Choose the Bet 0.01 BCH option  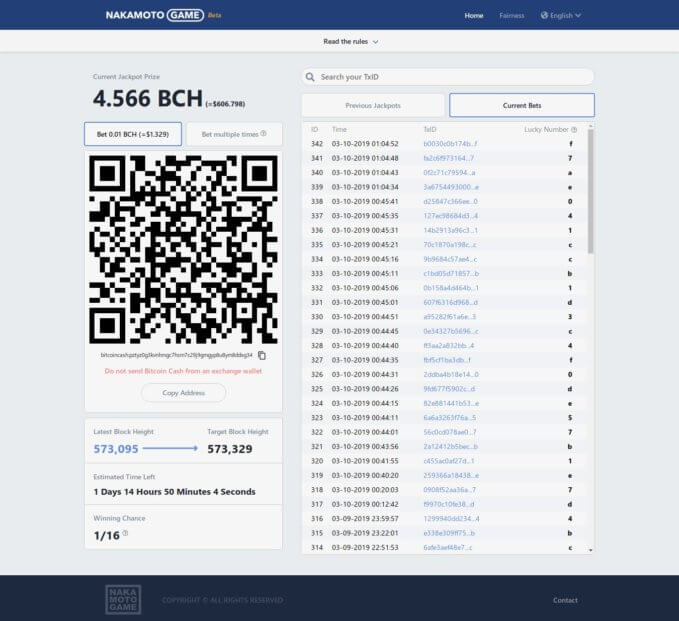click(133, 134)
